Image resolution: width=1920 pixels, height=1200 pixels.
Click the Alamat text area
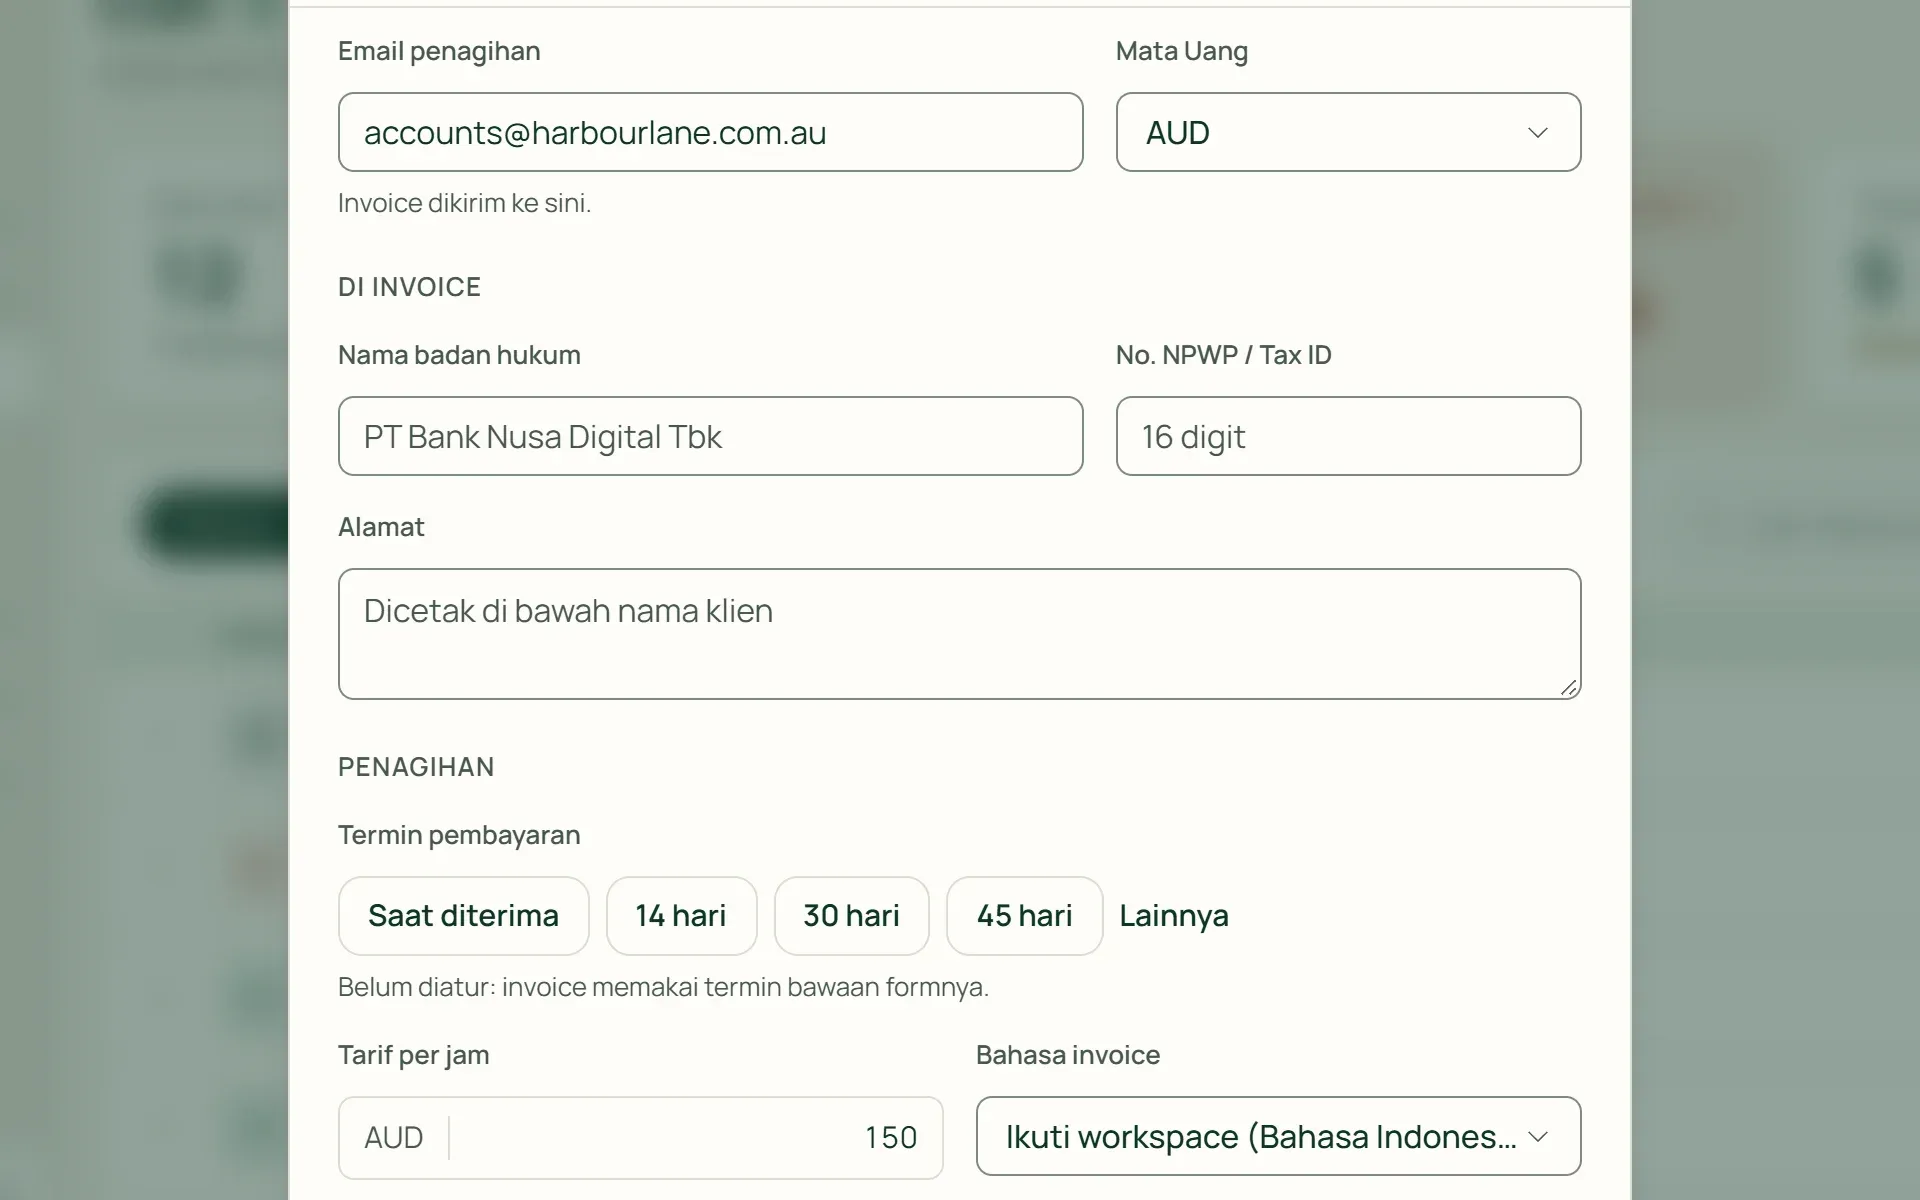point(959,634)
